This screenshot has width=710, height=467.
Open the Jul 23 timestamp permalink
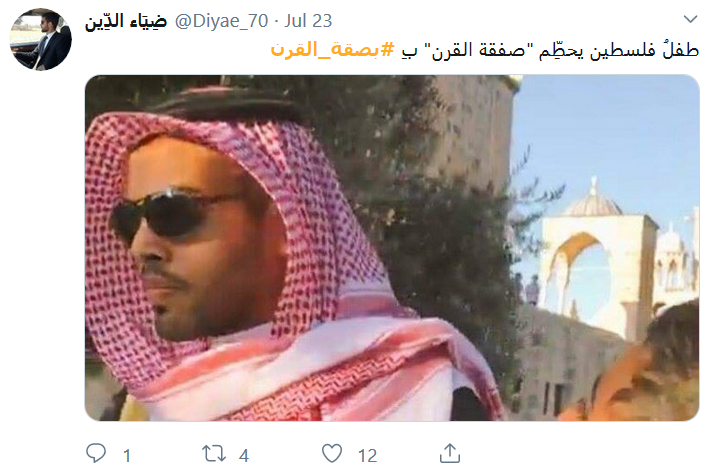(x=308, y=21)
